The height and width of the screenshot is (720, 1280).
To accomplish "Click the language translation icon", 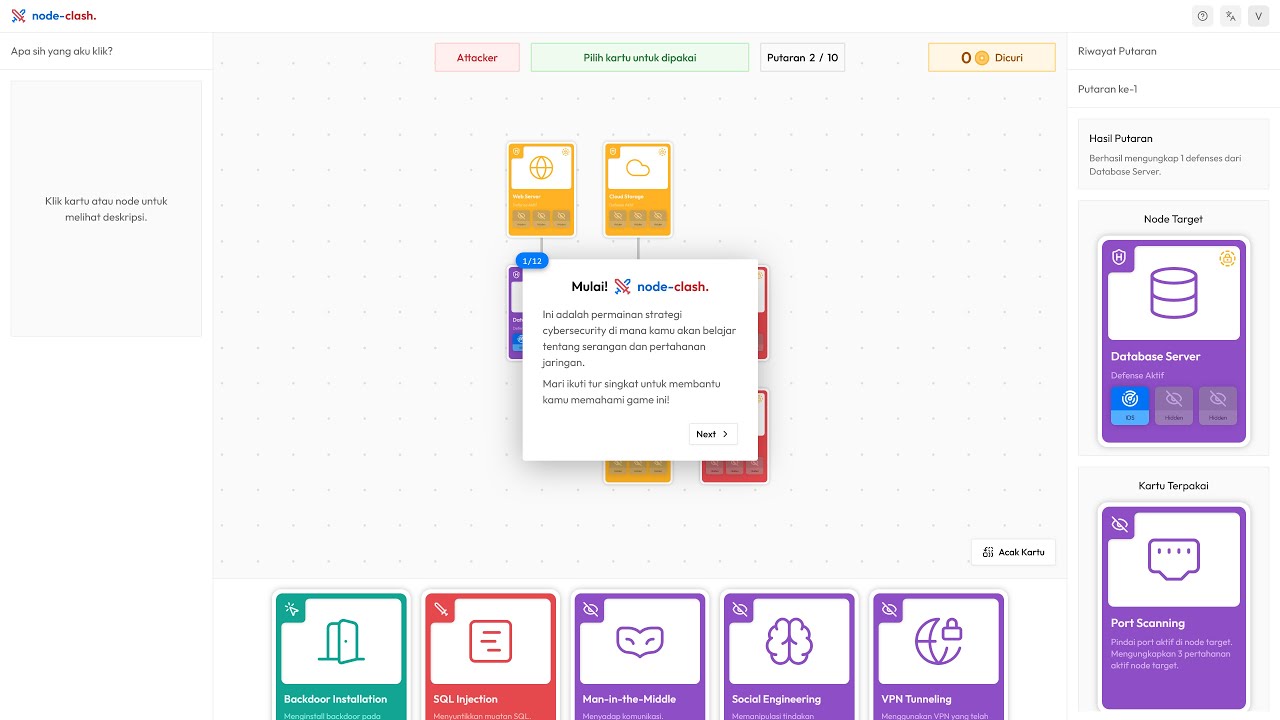I will pos(1230,15).
